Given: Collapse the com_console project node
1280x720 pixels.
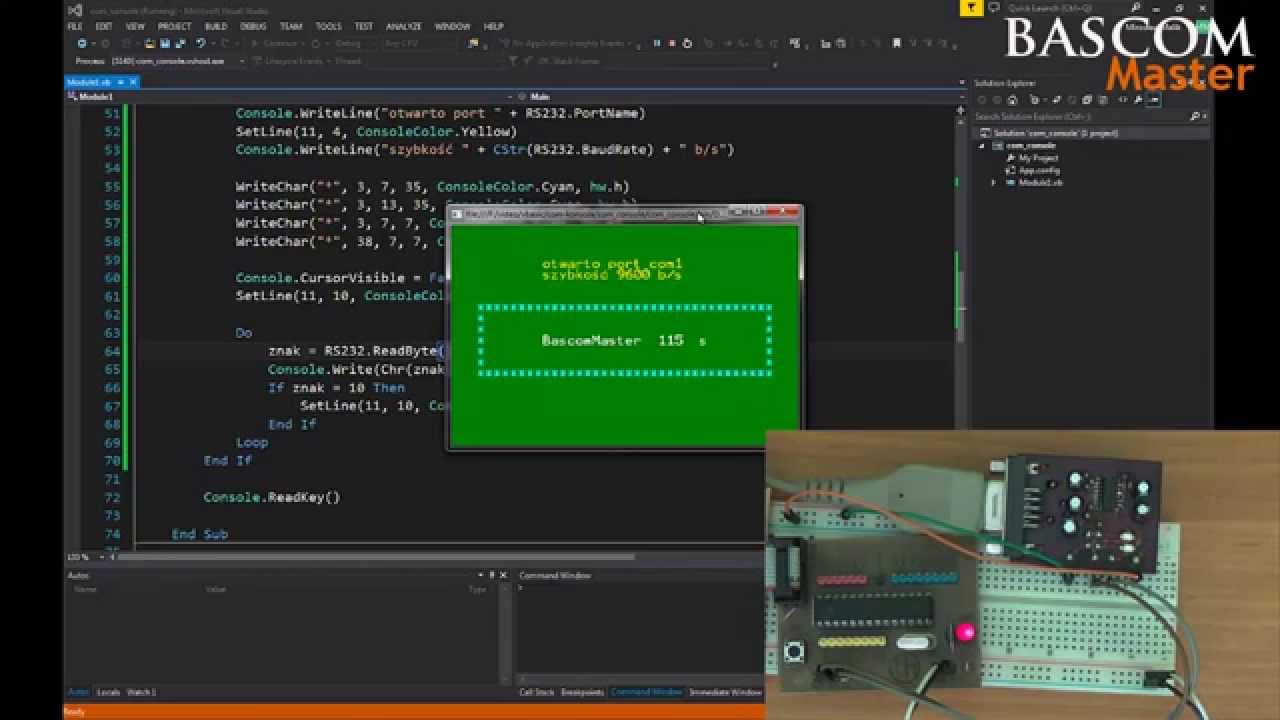Looking at the screenshot, I should click(x=982, y=146).
